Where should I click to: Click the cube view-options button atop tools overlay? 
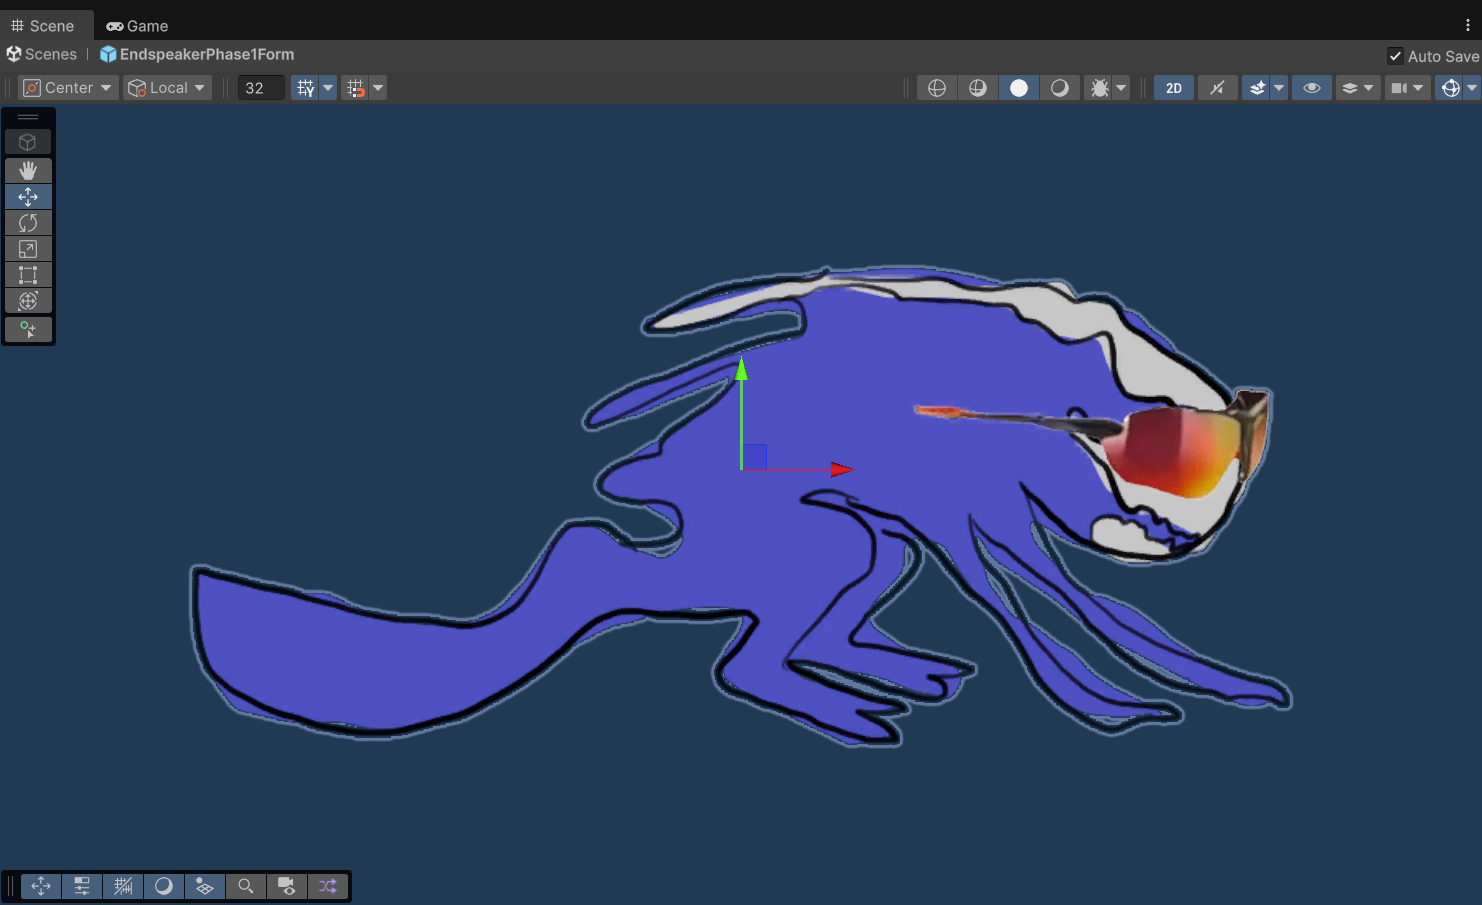(28, 142)
